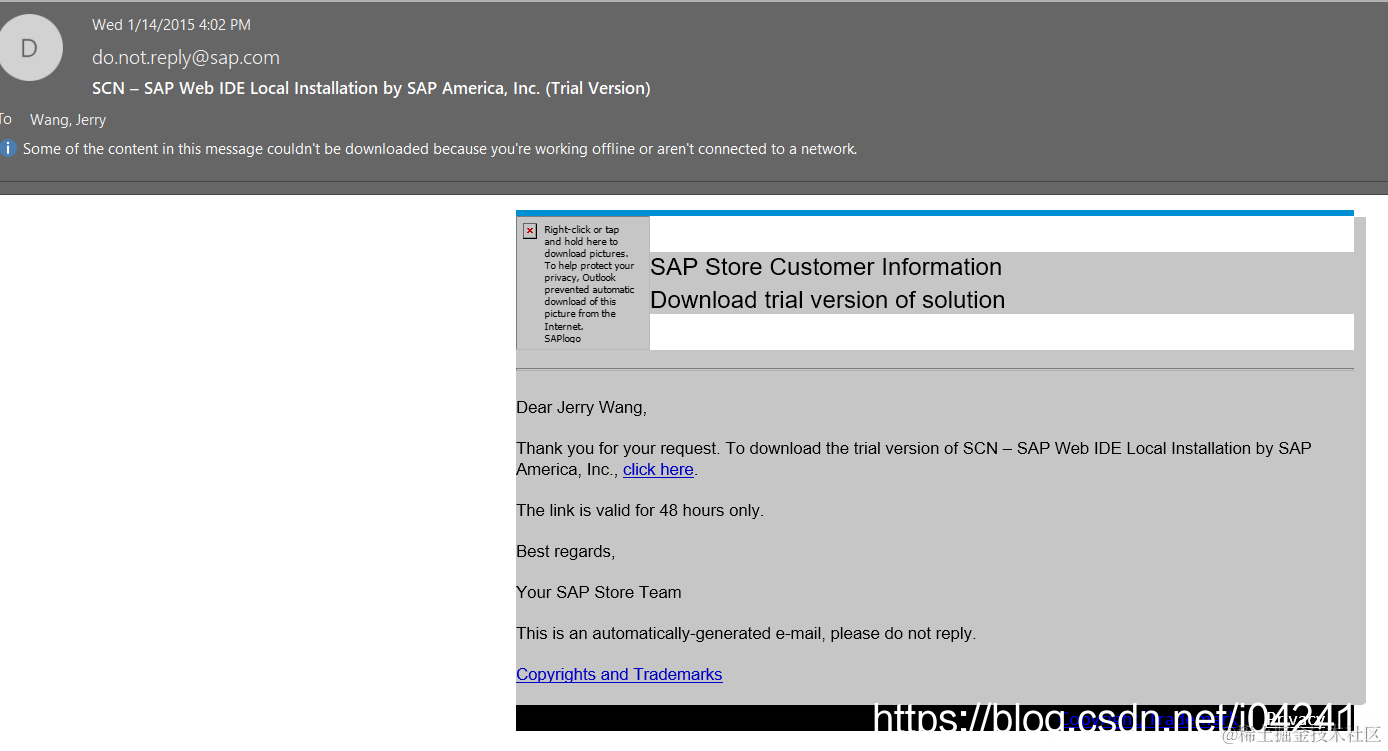Screen dimensions: 1388x751
Task: Click the automatically-generated e-mail notice text
Action: click(746, 633)
